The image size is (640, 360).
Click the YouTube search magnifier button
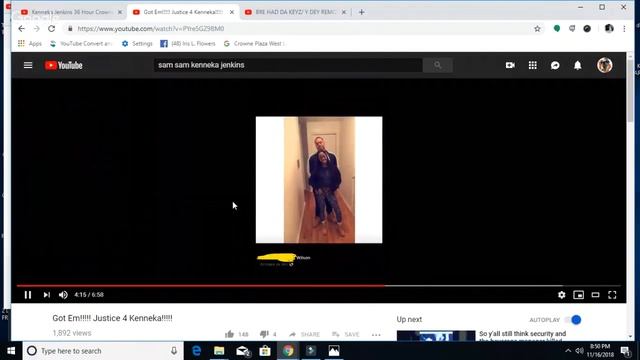coord(438,65)
